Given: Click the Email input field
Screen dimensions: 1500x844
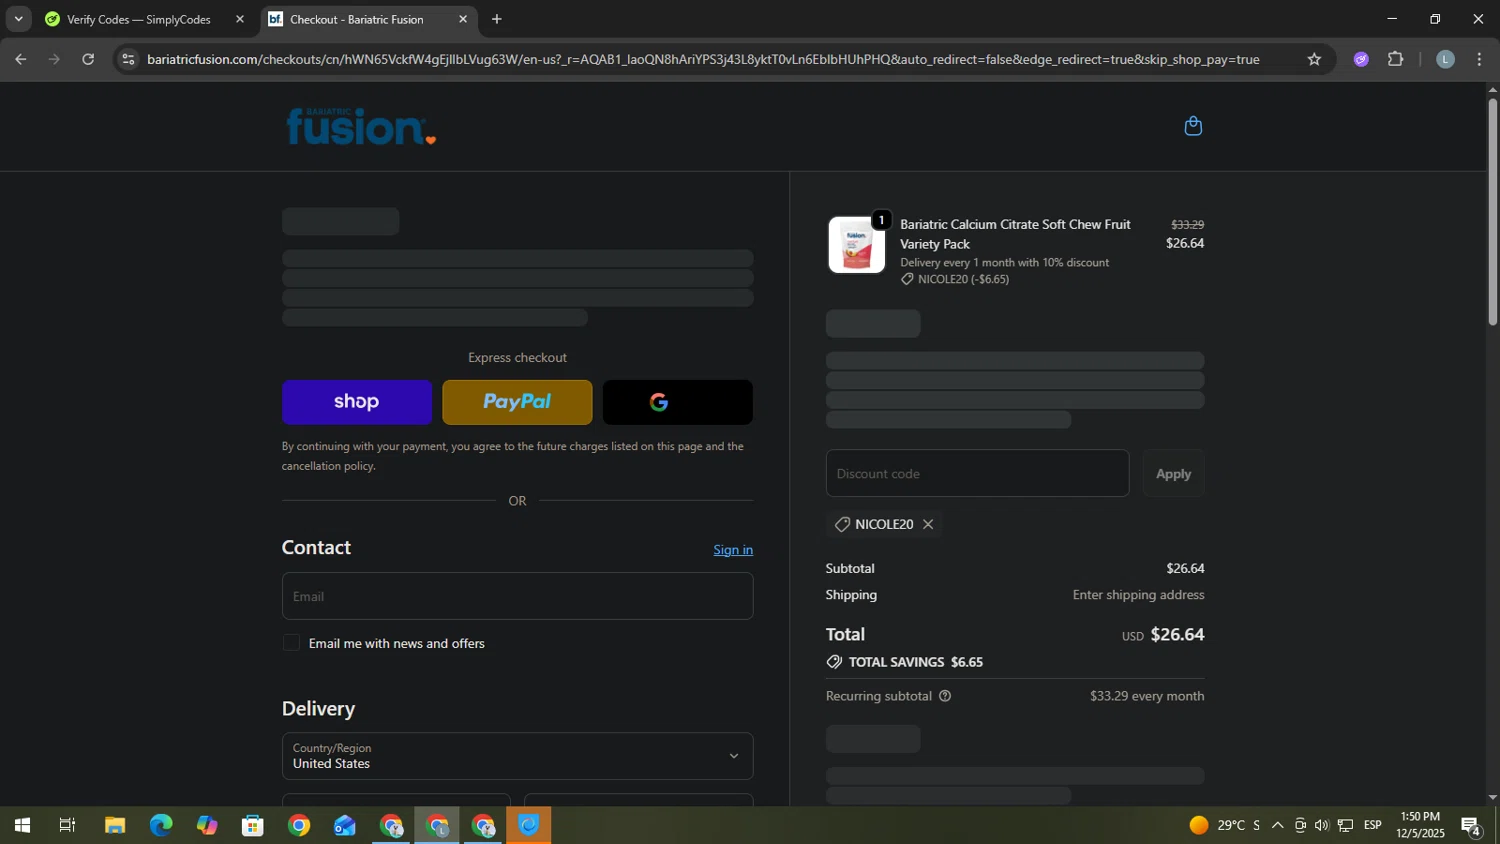Looking at the screenshot, I should click(x=517, y=596).
